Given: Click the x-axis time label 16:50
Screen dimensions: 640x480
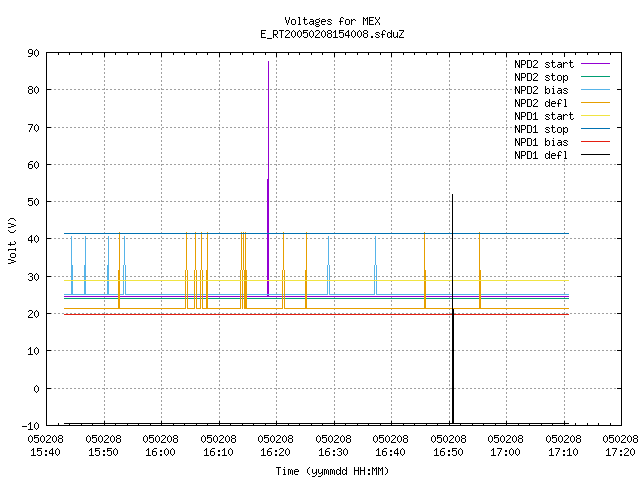Looking at the screenshot, I should click(449, 452).
